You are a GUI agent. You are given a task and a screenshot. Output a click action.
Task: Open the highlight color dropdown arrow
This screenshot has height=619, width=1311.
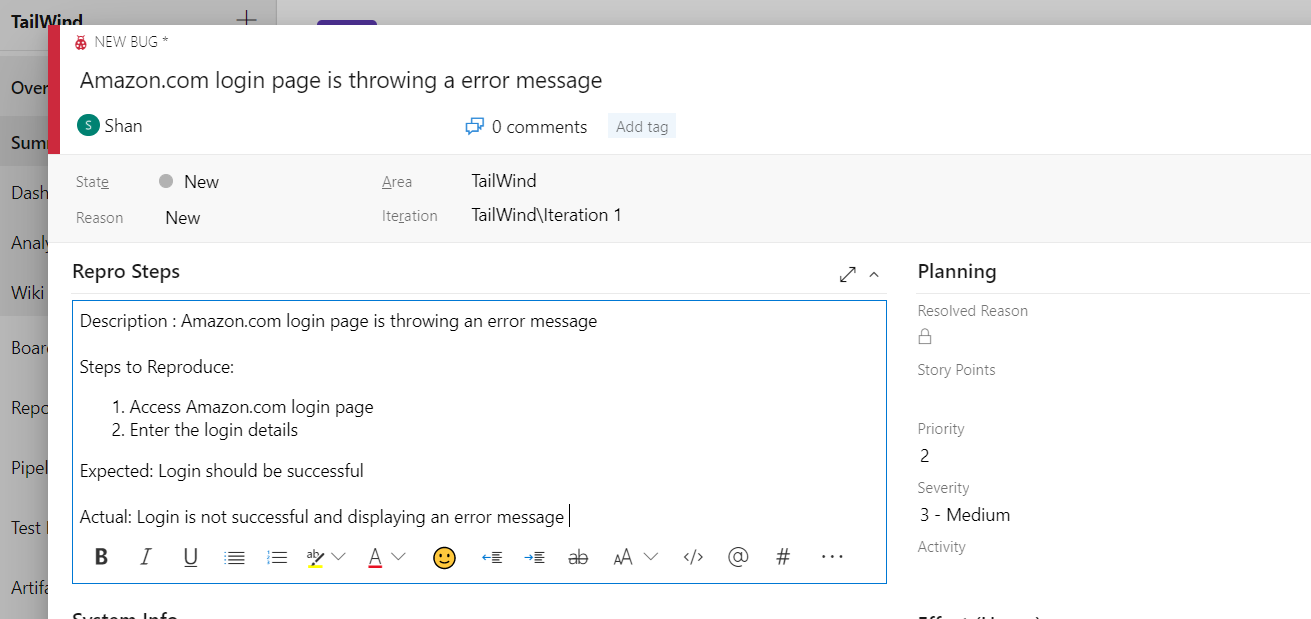pos(338,557)
